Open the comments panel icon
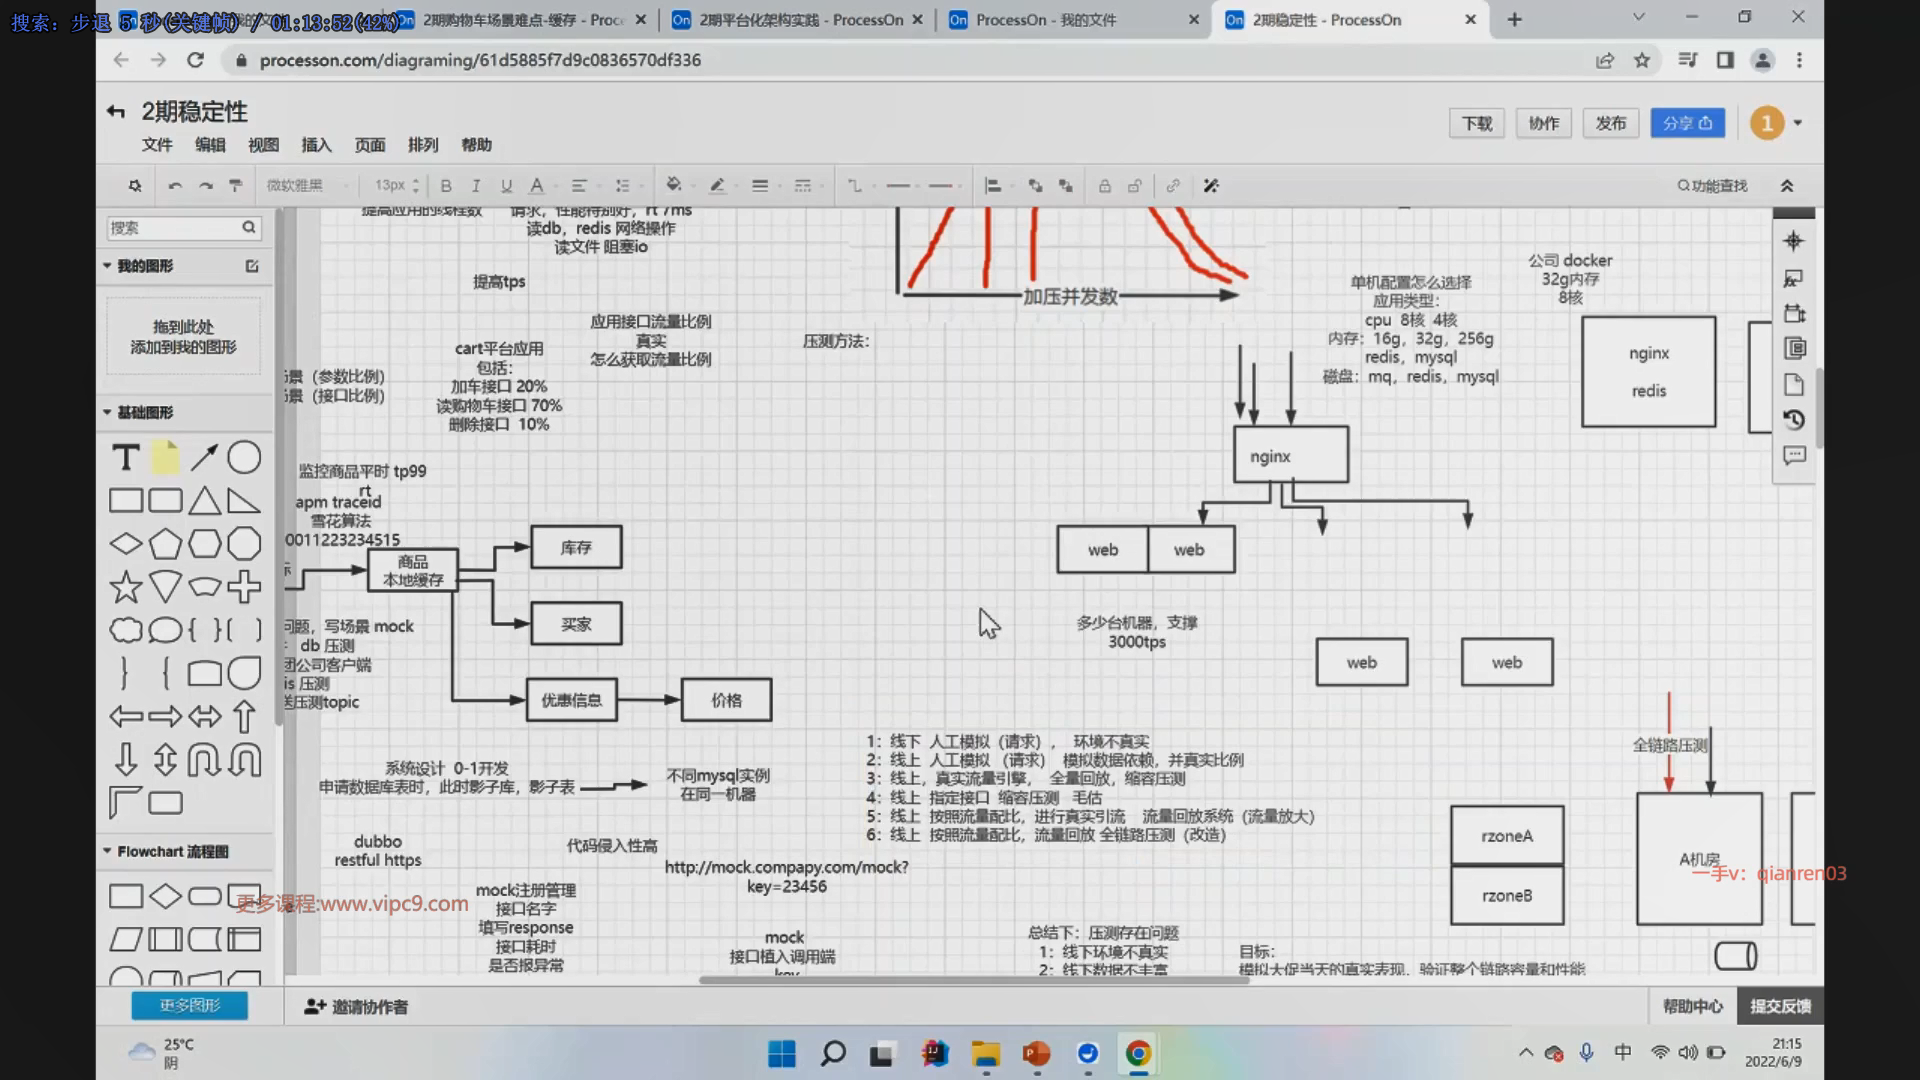This screenshot has height=1080, width=1920. pos(1793,456)
